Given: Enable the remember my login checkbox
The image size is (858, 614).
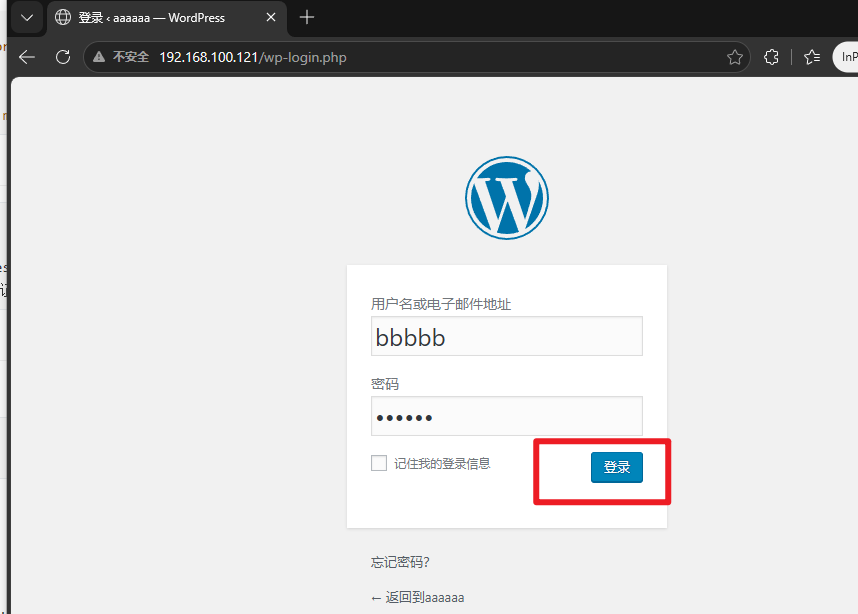Looking at the screenshot, I should pyautogui.click(x=379, y=463).
